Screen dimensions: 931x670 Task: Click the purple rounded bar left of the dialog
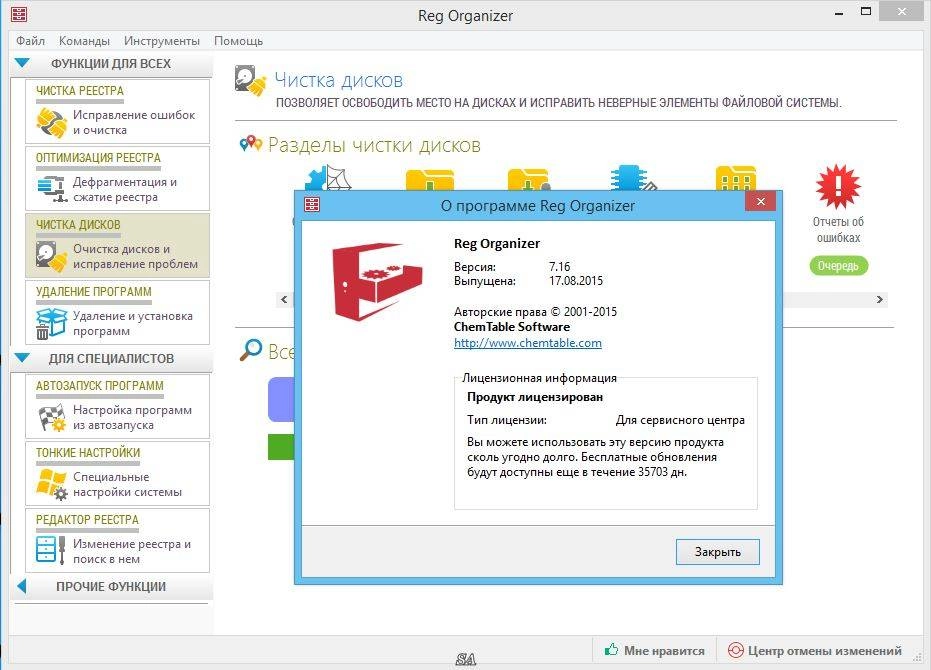coord(281,399)
